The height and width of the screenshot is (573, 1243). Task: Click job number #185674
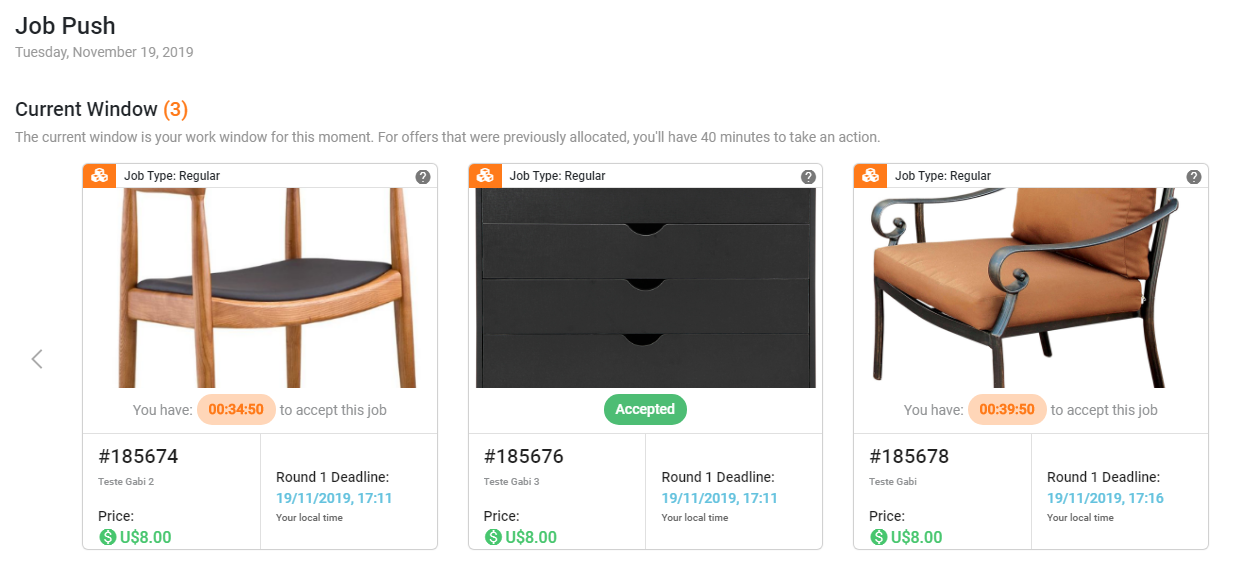click(x=138, y=457)
